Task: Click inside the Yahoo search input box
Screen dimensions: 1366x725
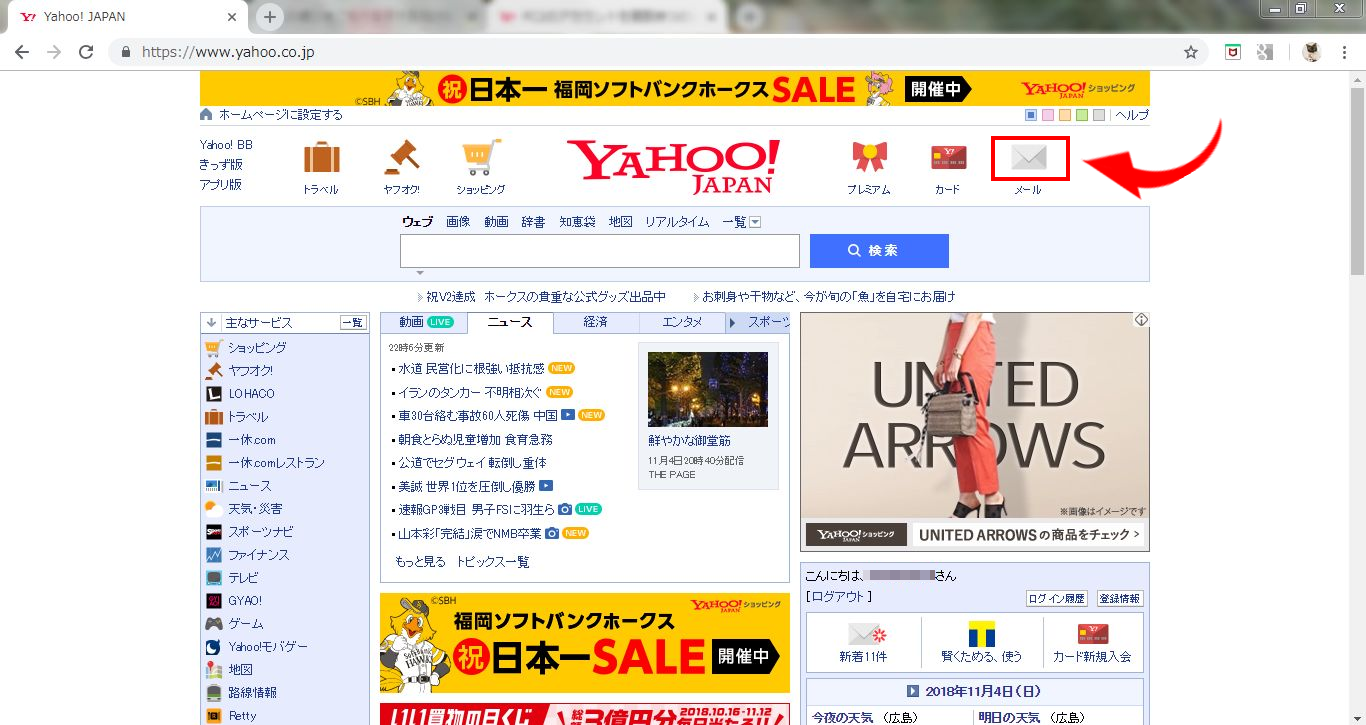Action: [x=600, y=251]
